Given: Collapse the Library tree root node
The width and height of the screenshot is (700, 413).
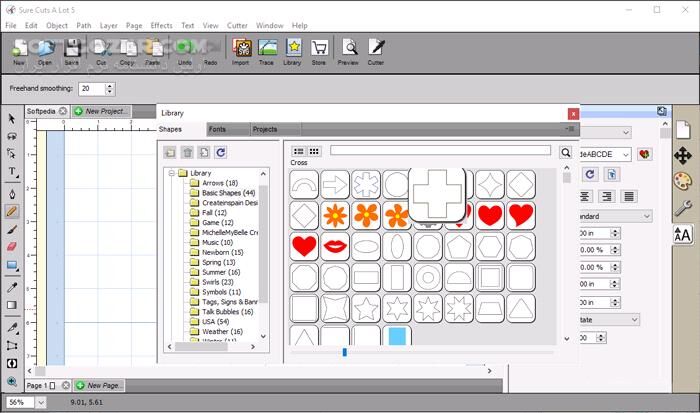Looking at the screenshot, I should 171,173.
